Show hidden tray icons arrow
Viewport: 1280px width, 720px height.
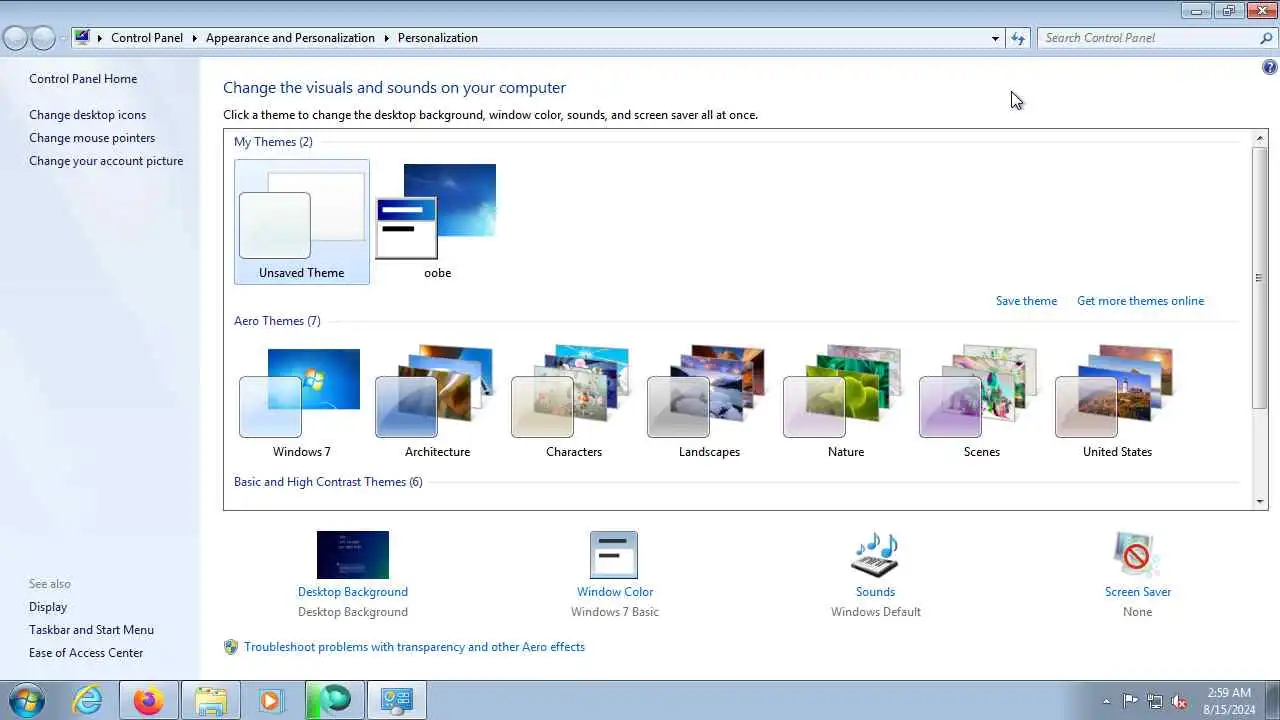(1105, 701)
